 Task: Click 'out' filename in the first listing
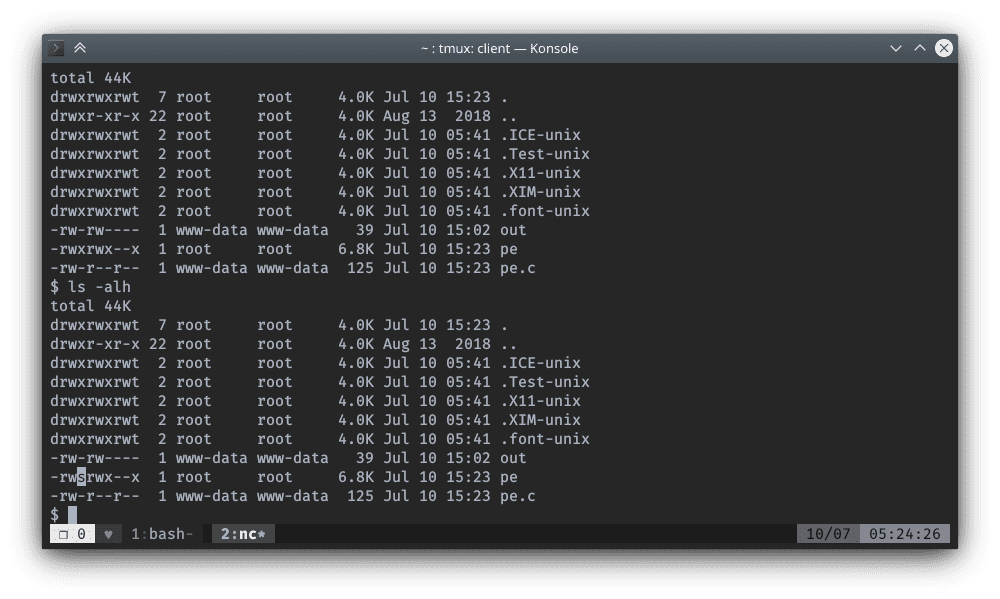pyautogui.click(x=513, y=230)
